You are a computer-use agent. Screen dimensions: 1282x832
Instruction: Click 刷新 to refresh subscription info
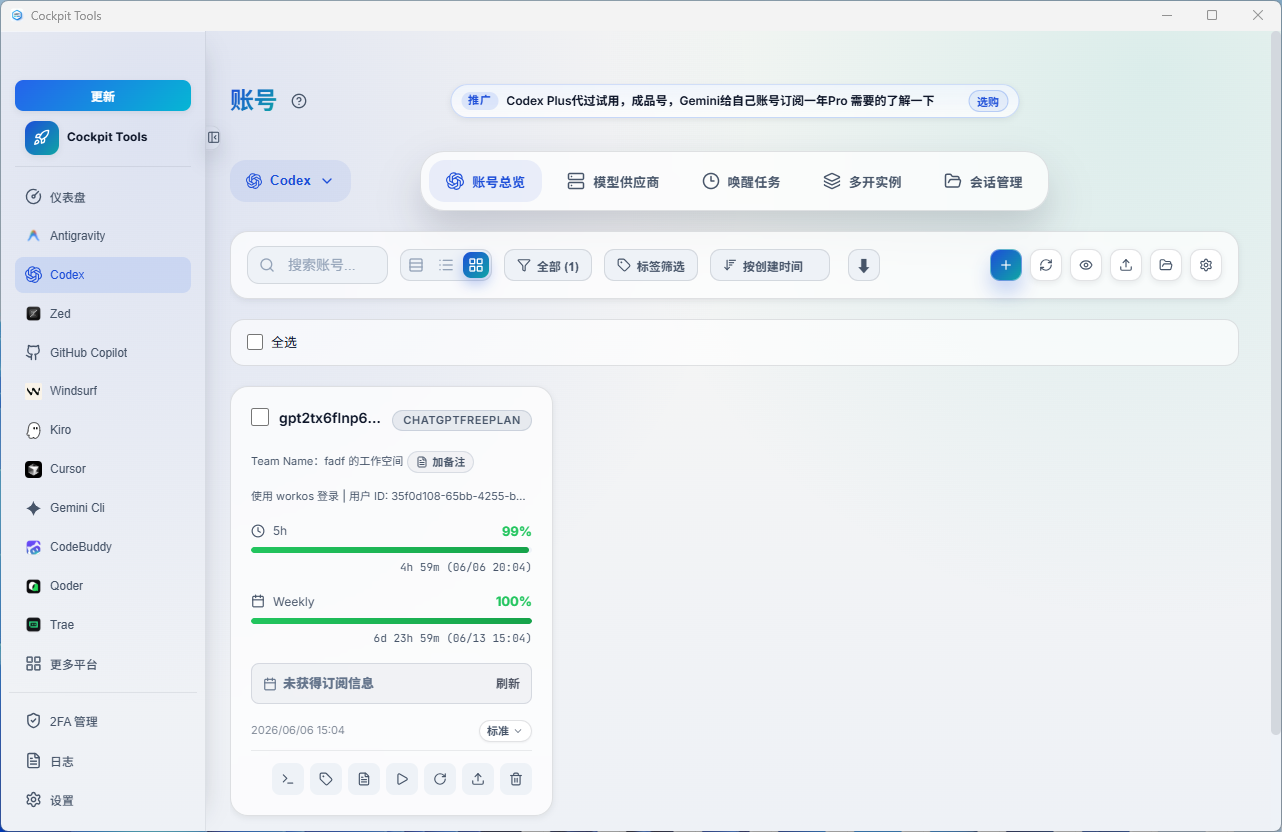tap(508, 684)
